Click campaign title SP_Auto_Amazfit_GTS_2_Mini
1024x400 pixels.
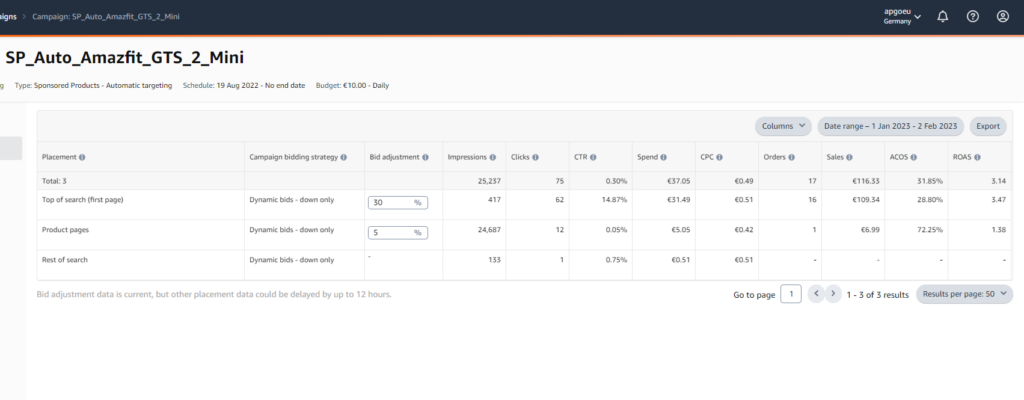[125, 58]
